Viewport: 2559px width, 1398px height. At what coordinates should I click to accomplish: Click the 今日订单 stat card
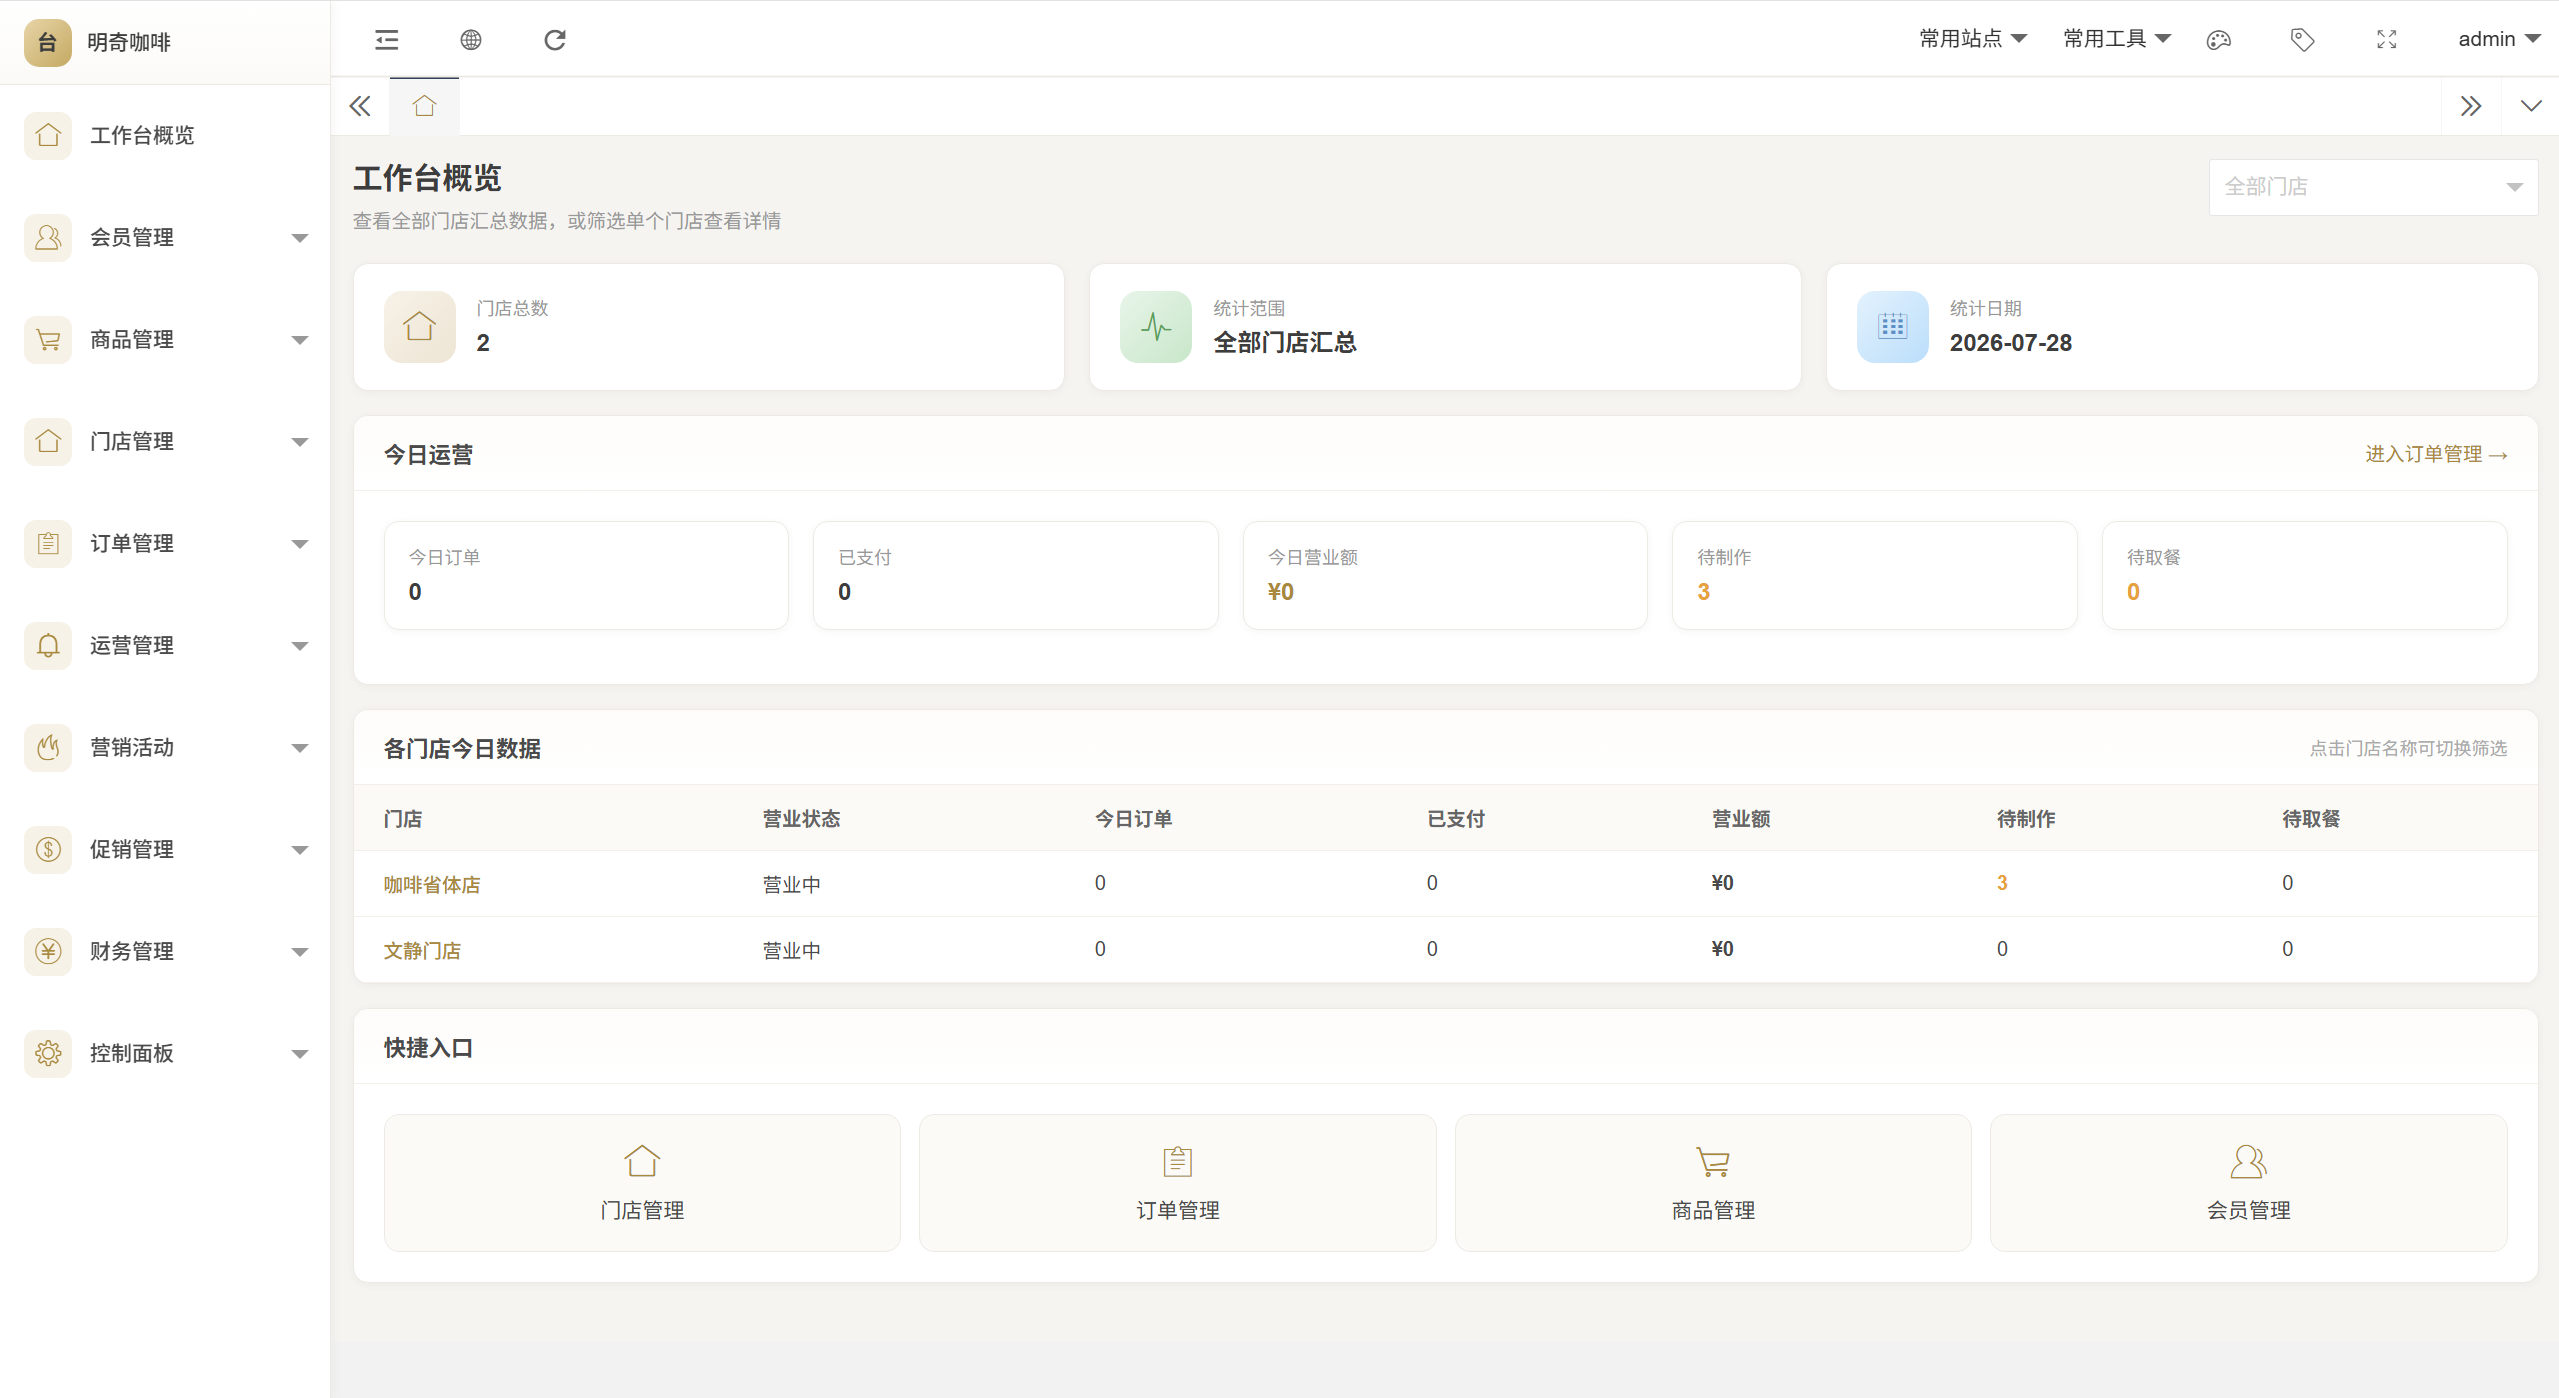[x=586, y=575]
